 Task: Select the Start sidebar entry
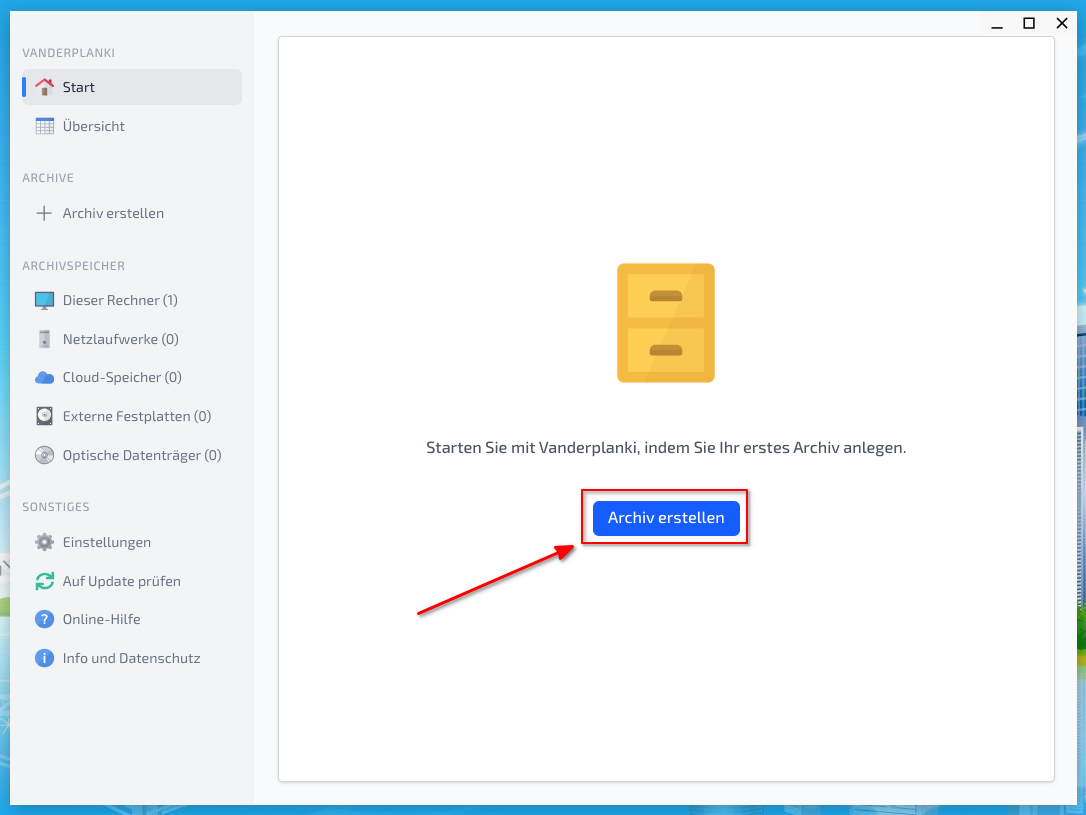point(132,87)
